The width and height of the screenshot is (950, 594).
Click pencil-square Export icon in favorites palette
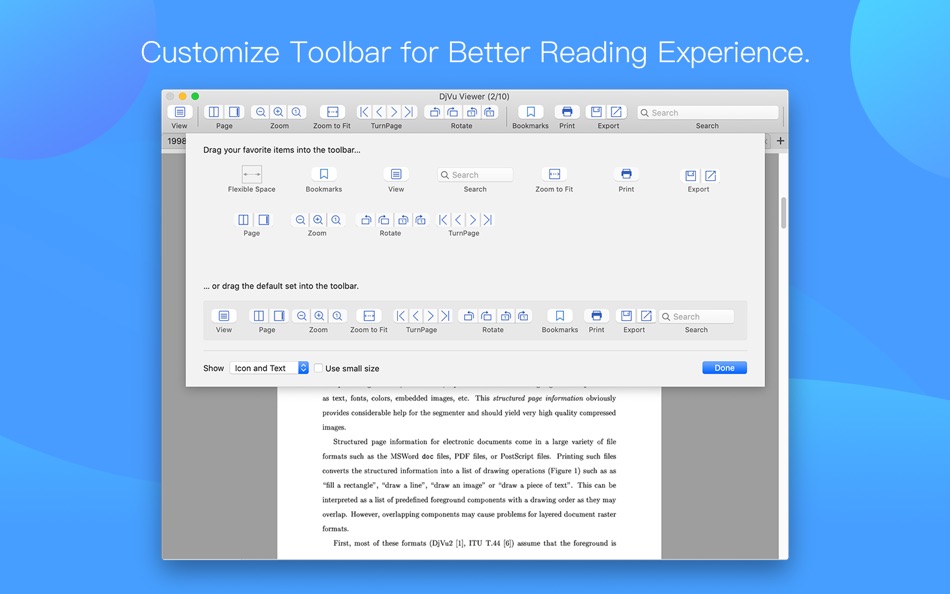point(711,176)
